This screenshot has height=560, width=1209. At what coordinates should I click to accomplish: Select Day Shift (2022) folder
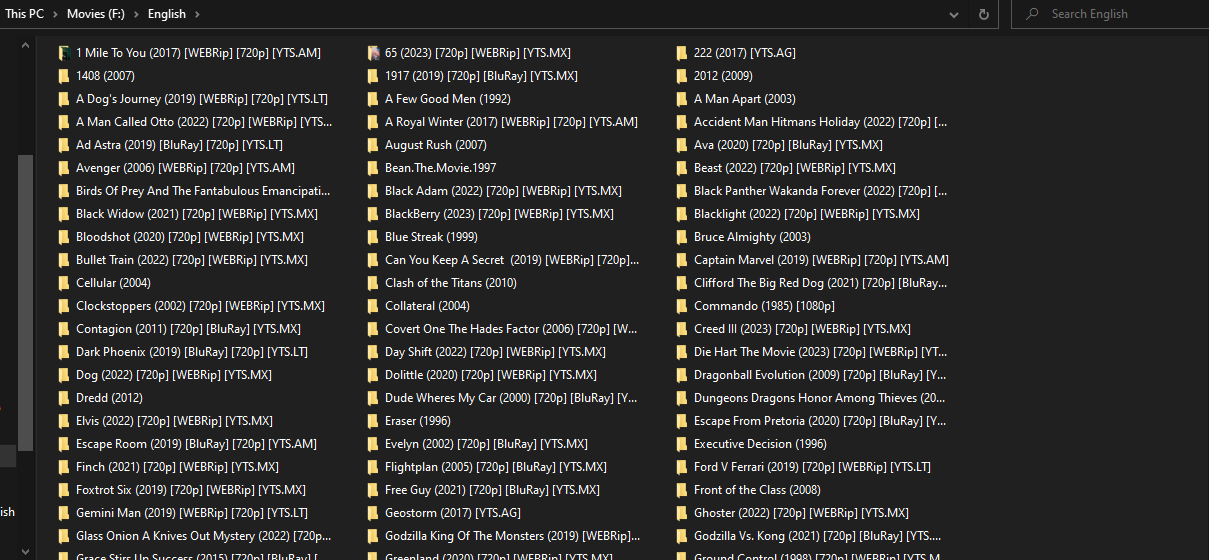[x=487, y=352]
